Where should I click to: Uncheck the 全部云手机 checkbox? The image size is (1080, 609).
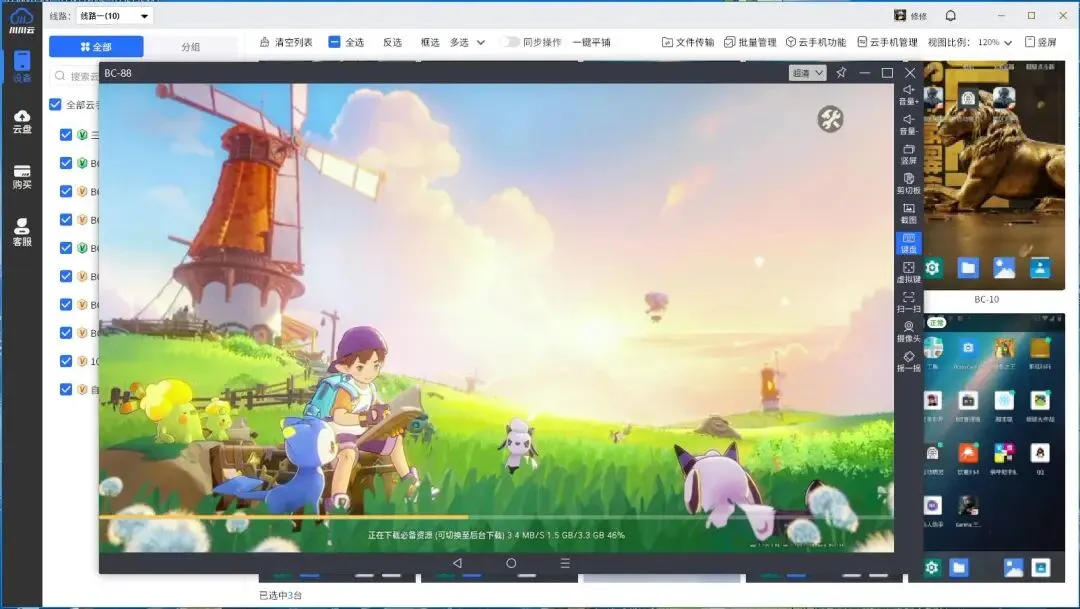tap(55, 105)
